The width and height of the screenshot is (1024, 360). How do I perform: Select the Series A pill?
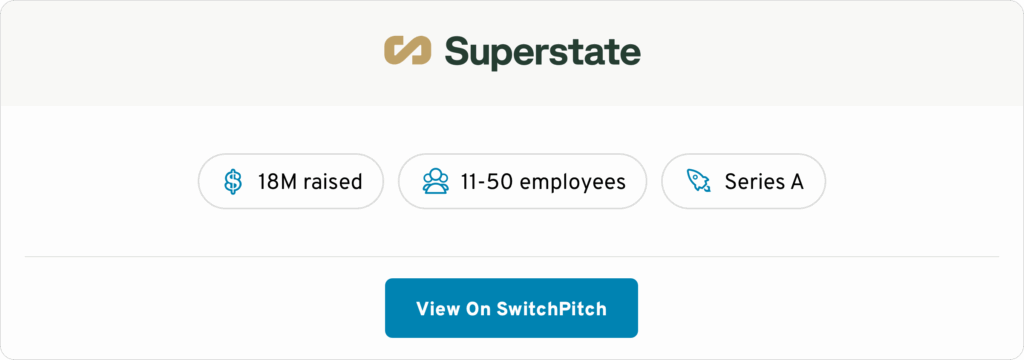click(743, 182)
